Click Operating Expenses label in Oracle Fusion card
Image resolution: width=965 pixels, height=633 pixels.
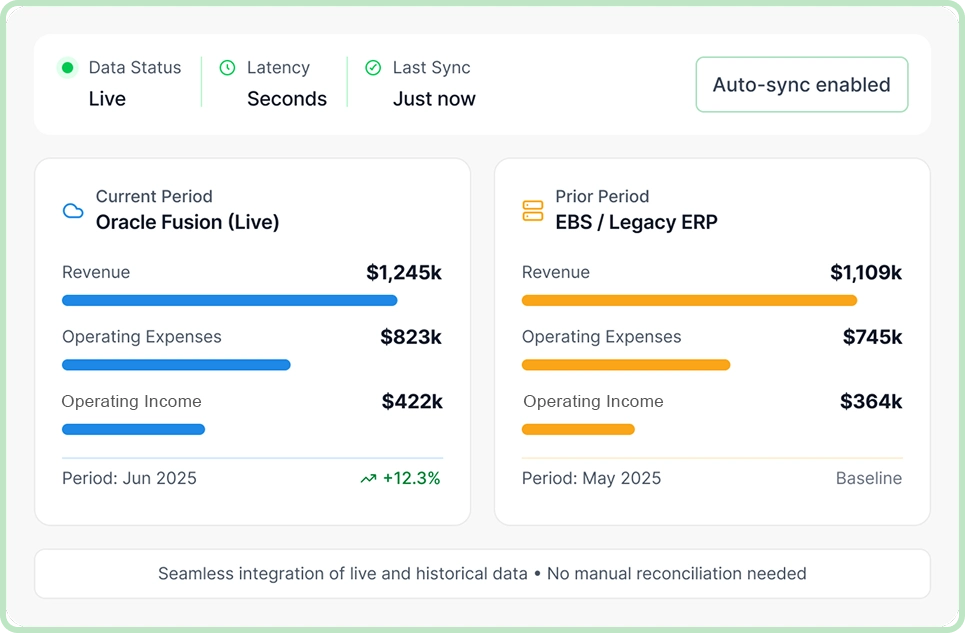click(142, 337)
